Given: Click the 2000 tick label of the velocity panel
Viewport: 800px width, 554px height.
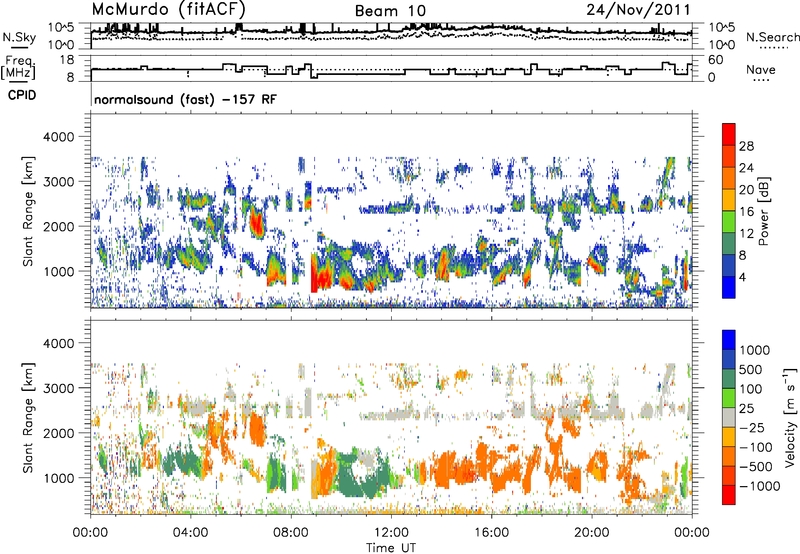Looking at the screenshot, I should tap(58, 433).
